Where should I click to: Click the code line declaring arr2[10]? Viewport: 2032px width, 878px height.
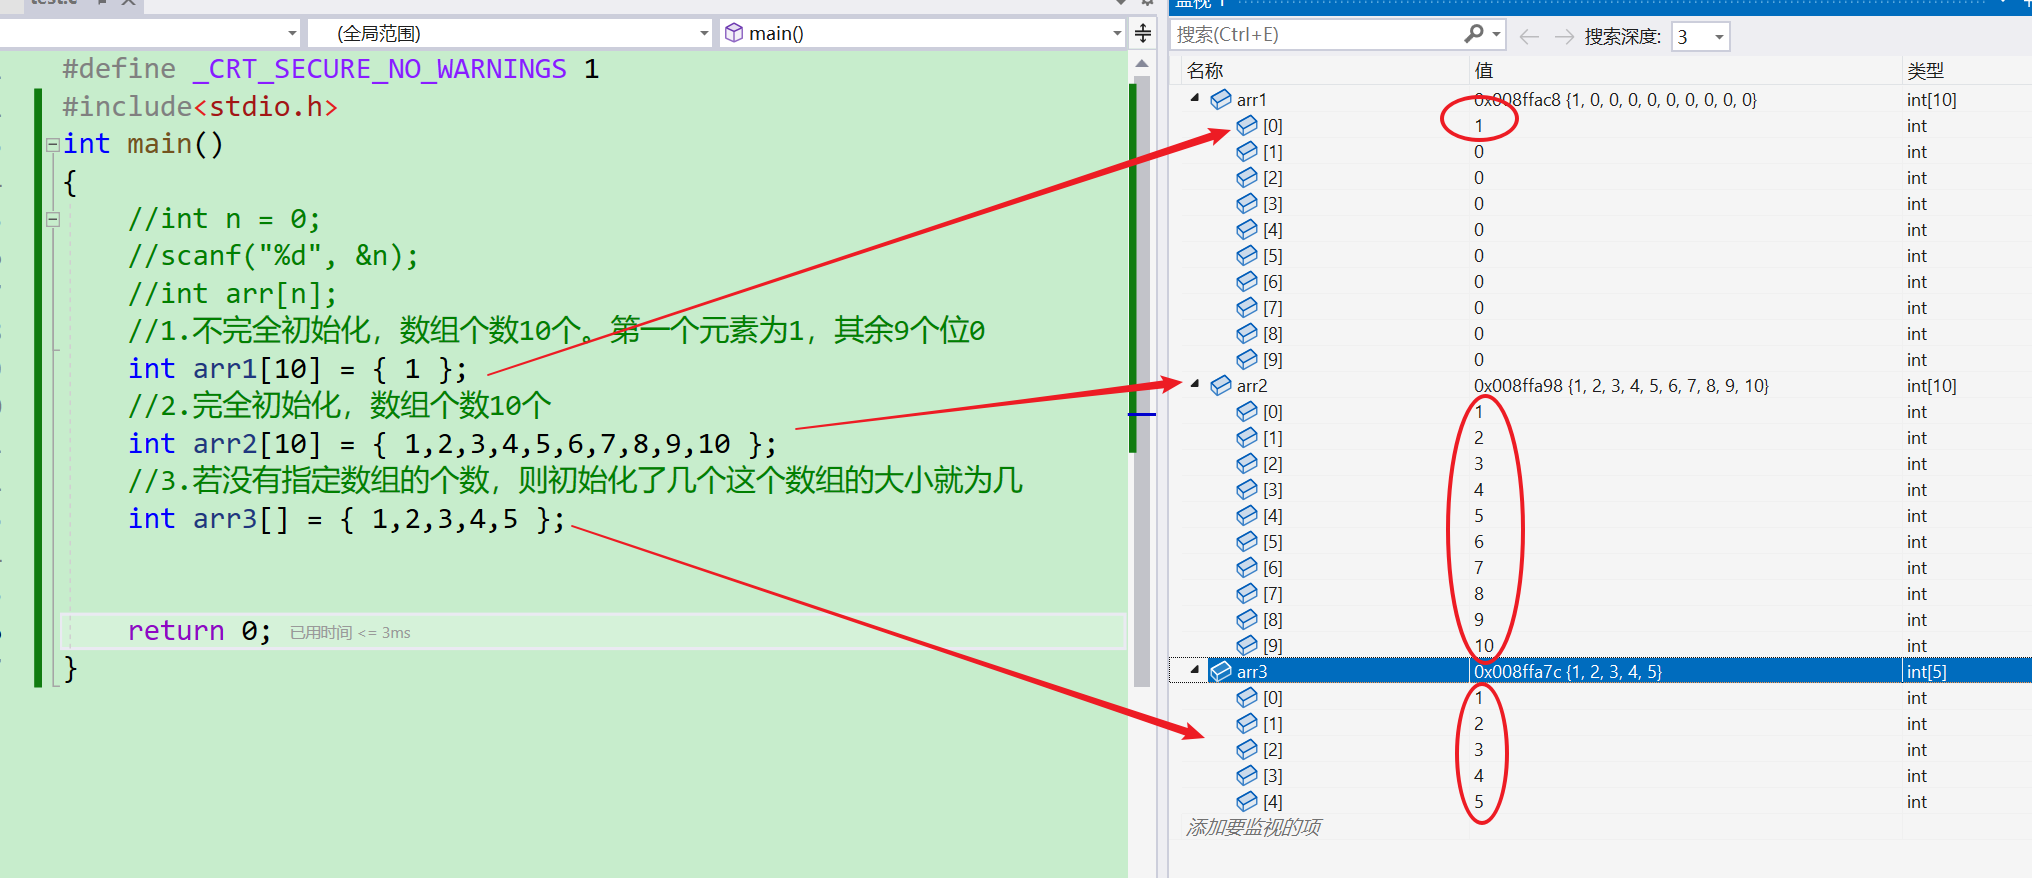coord(452,443)
